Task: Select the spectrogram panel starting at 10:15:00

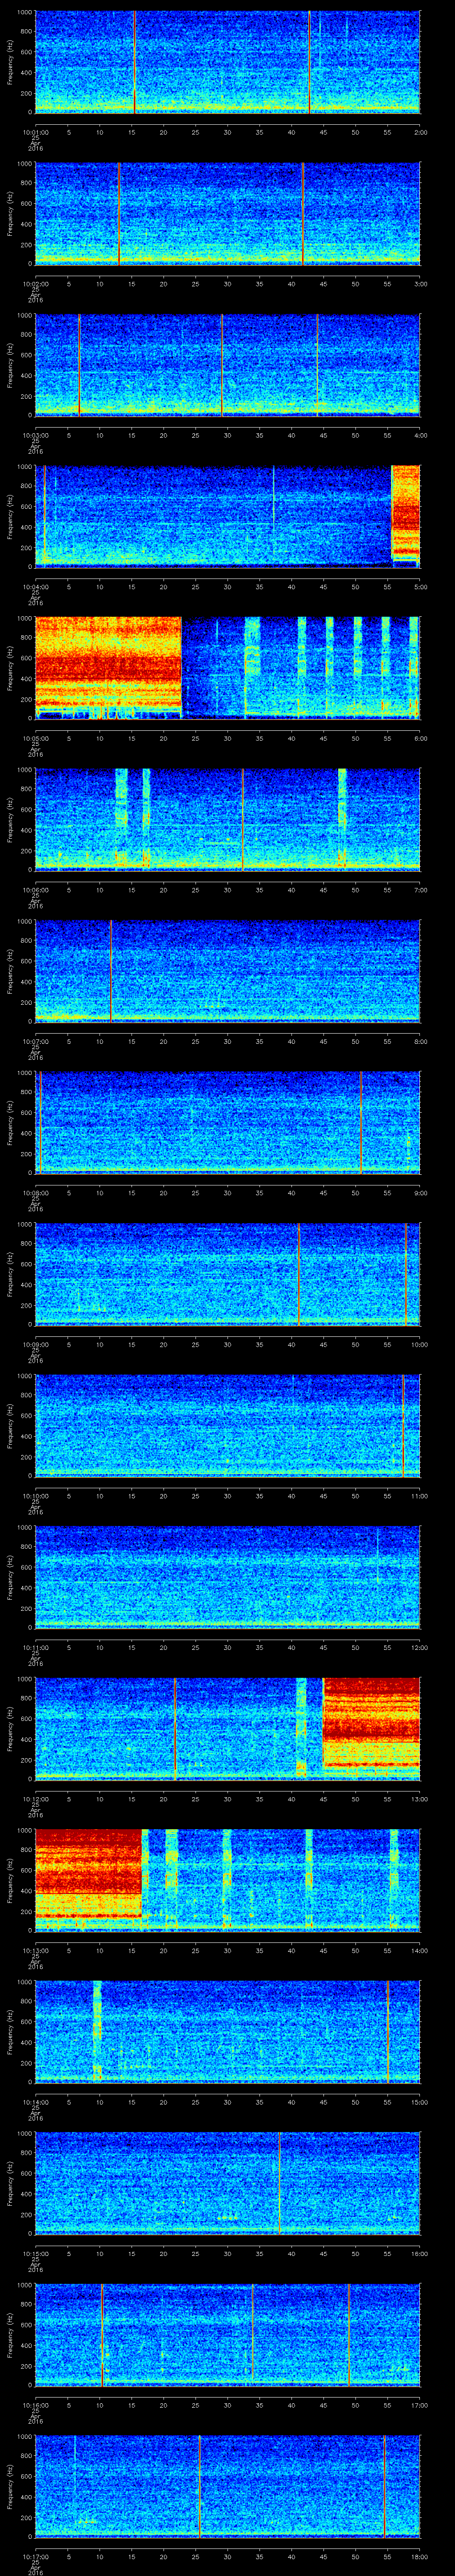Action: point(227,2182)
